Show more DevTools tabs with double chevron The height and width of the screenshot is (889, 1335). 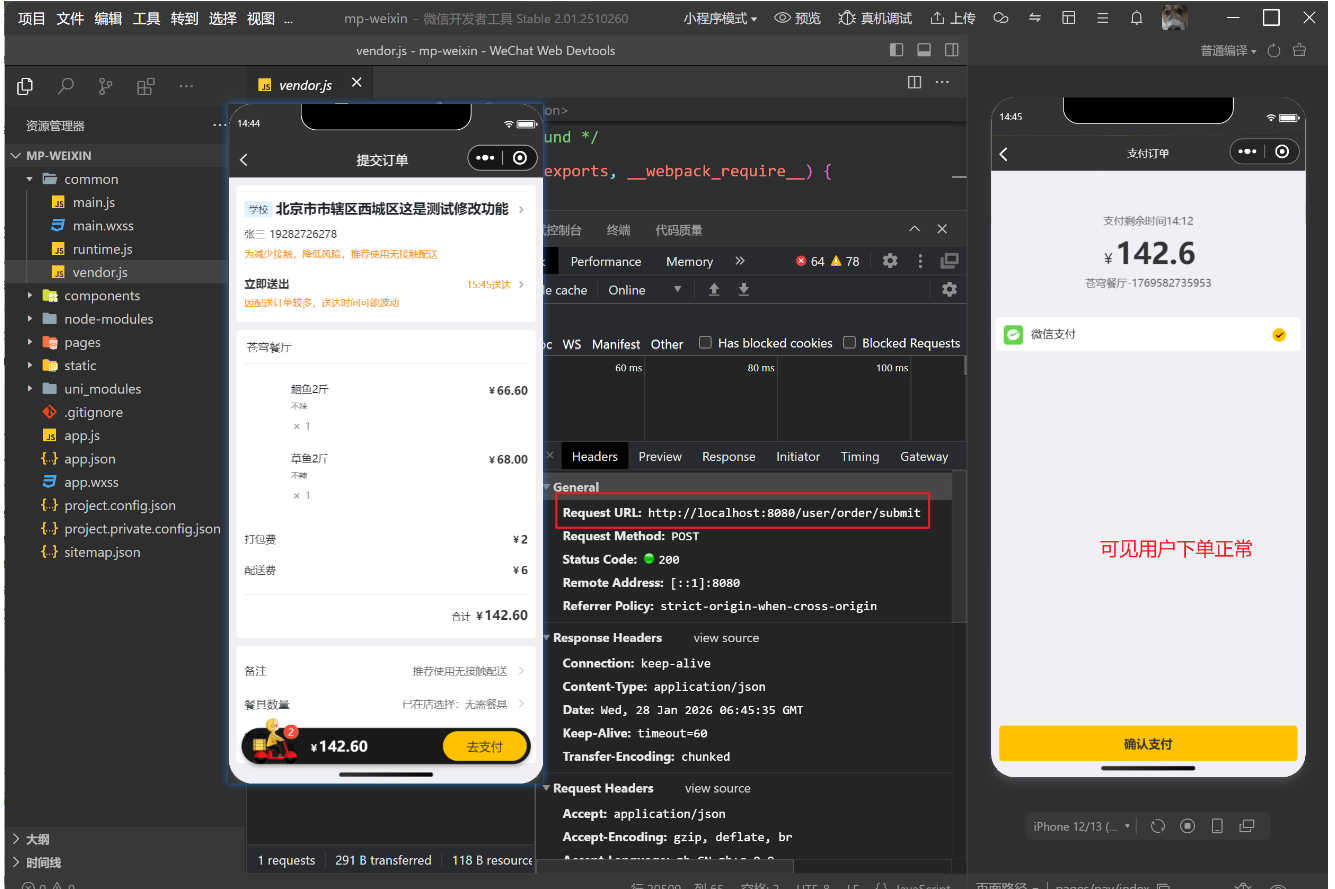point(740,261)
